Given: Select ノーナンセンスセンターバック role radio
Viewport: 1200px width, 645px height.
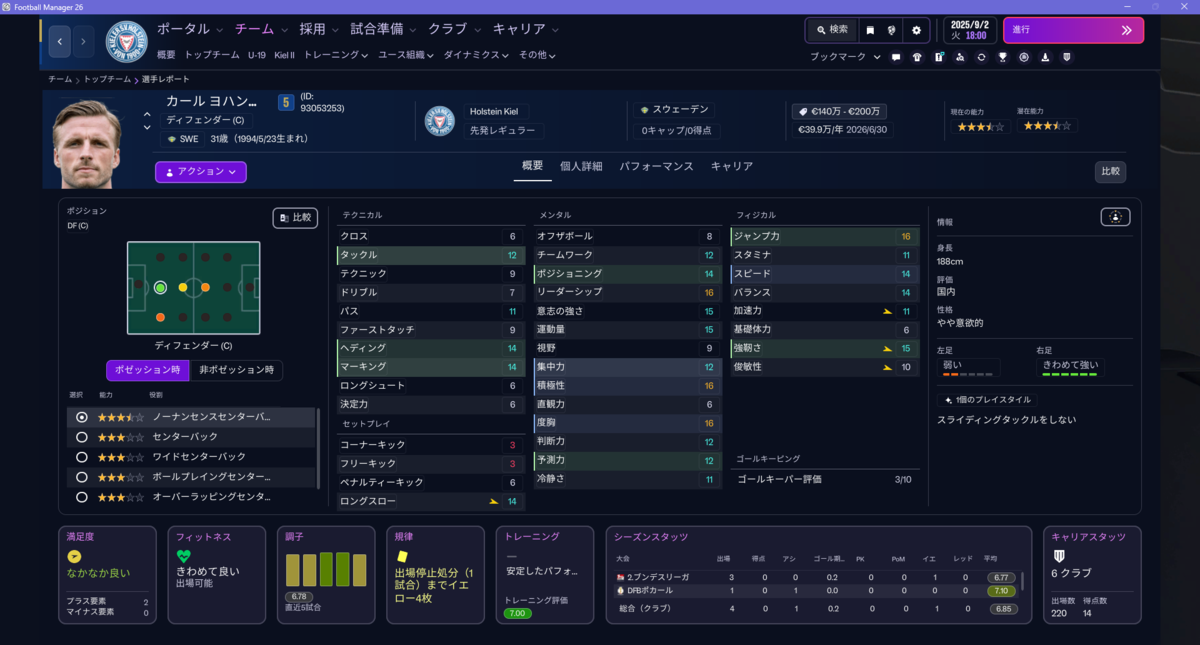Looking at the screenshot, I should click(82, 417).
